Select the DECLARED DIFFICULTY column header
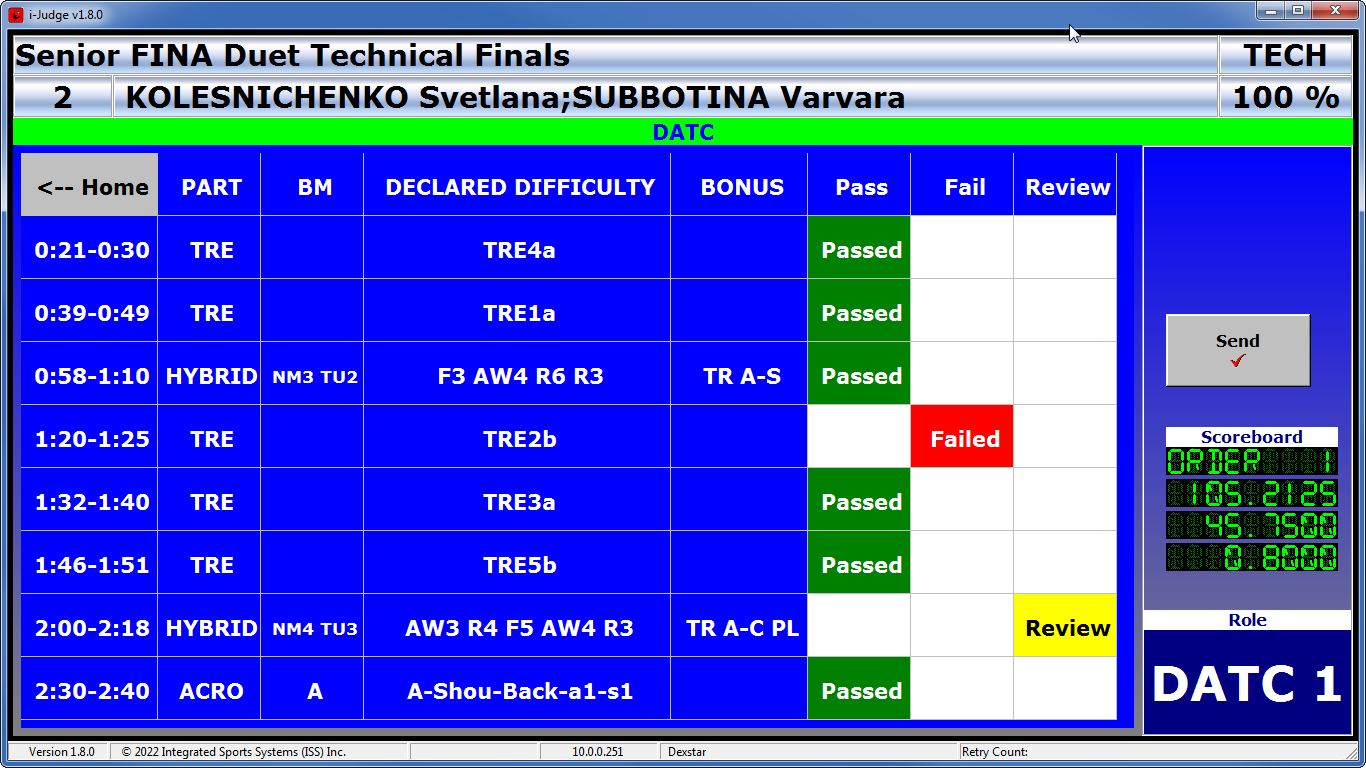1366x768 pixels. (518, 186)
